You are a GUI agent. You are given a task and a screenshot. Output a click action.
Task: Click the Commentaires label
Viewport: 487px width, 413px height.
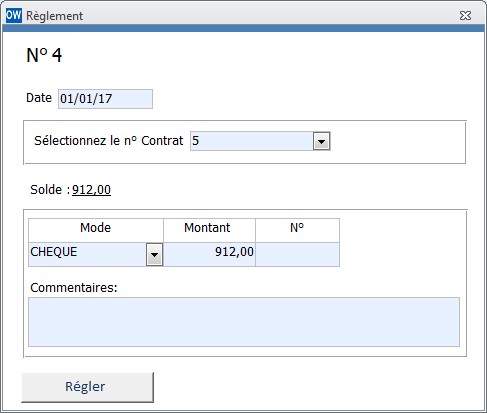(74, 287)
